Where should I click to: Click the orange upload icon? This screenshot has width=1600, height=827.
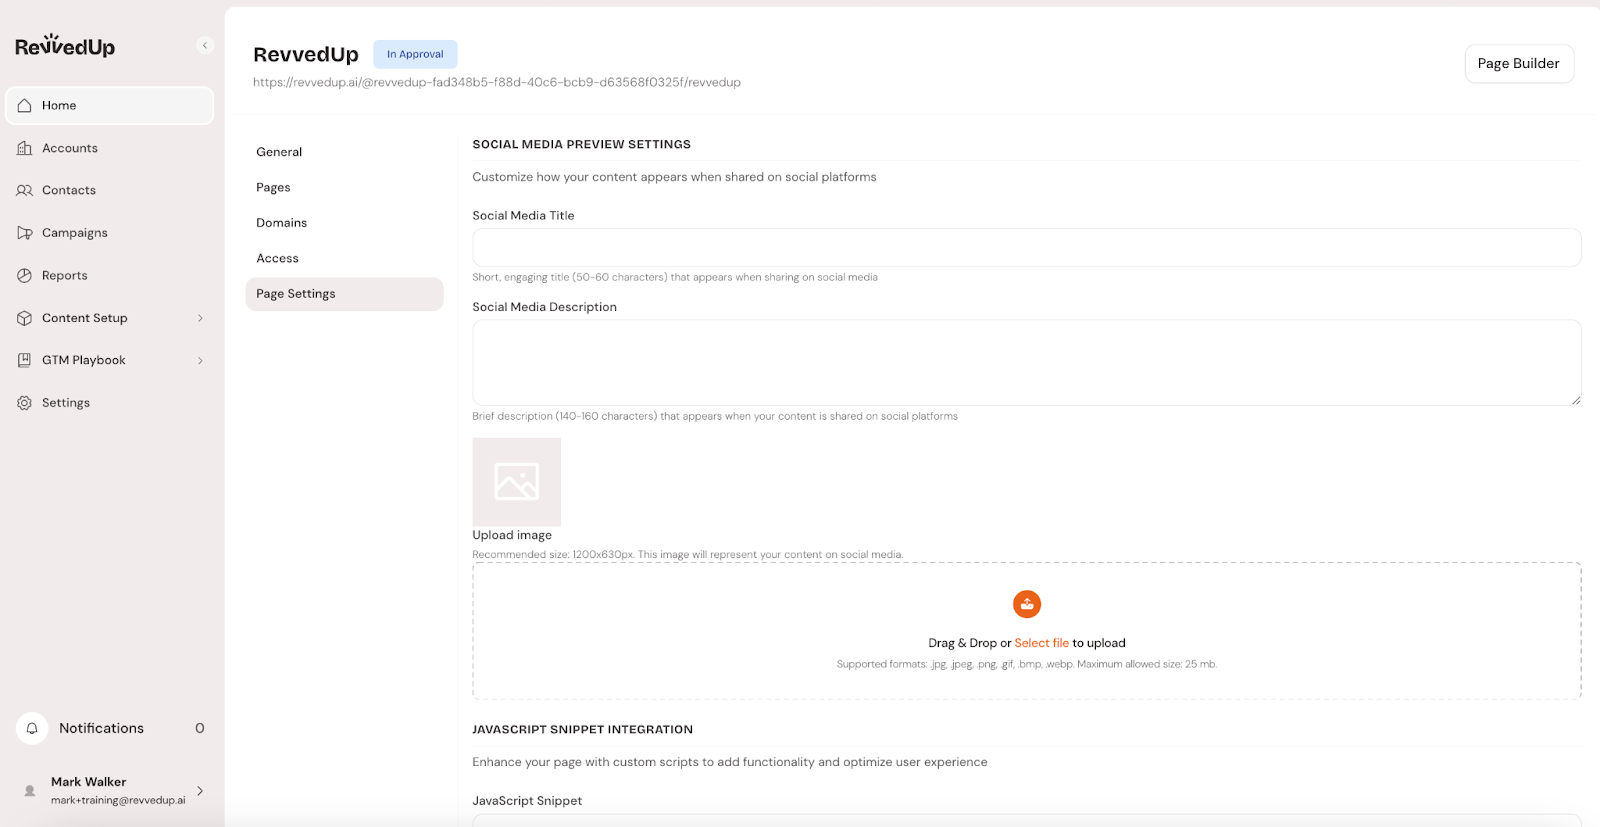click(x=1026, y=604)
